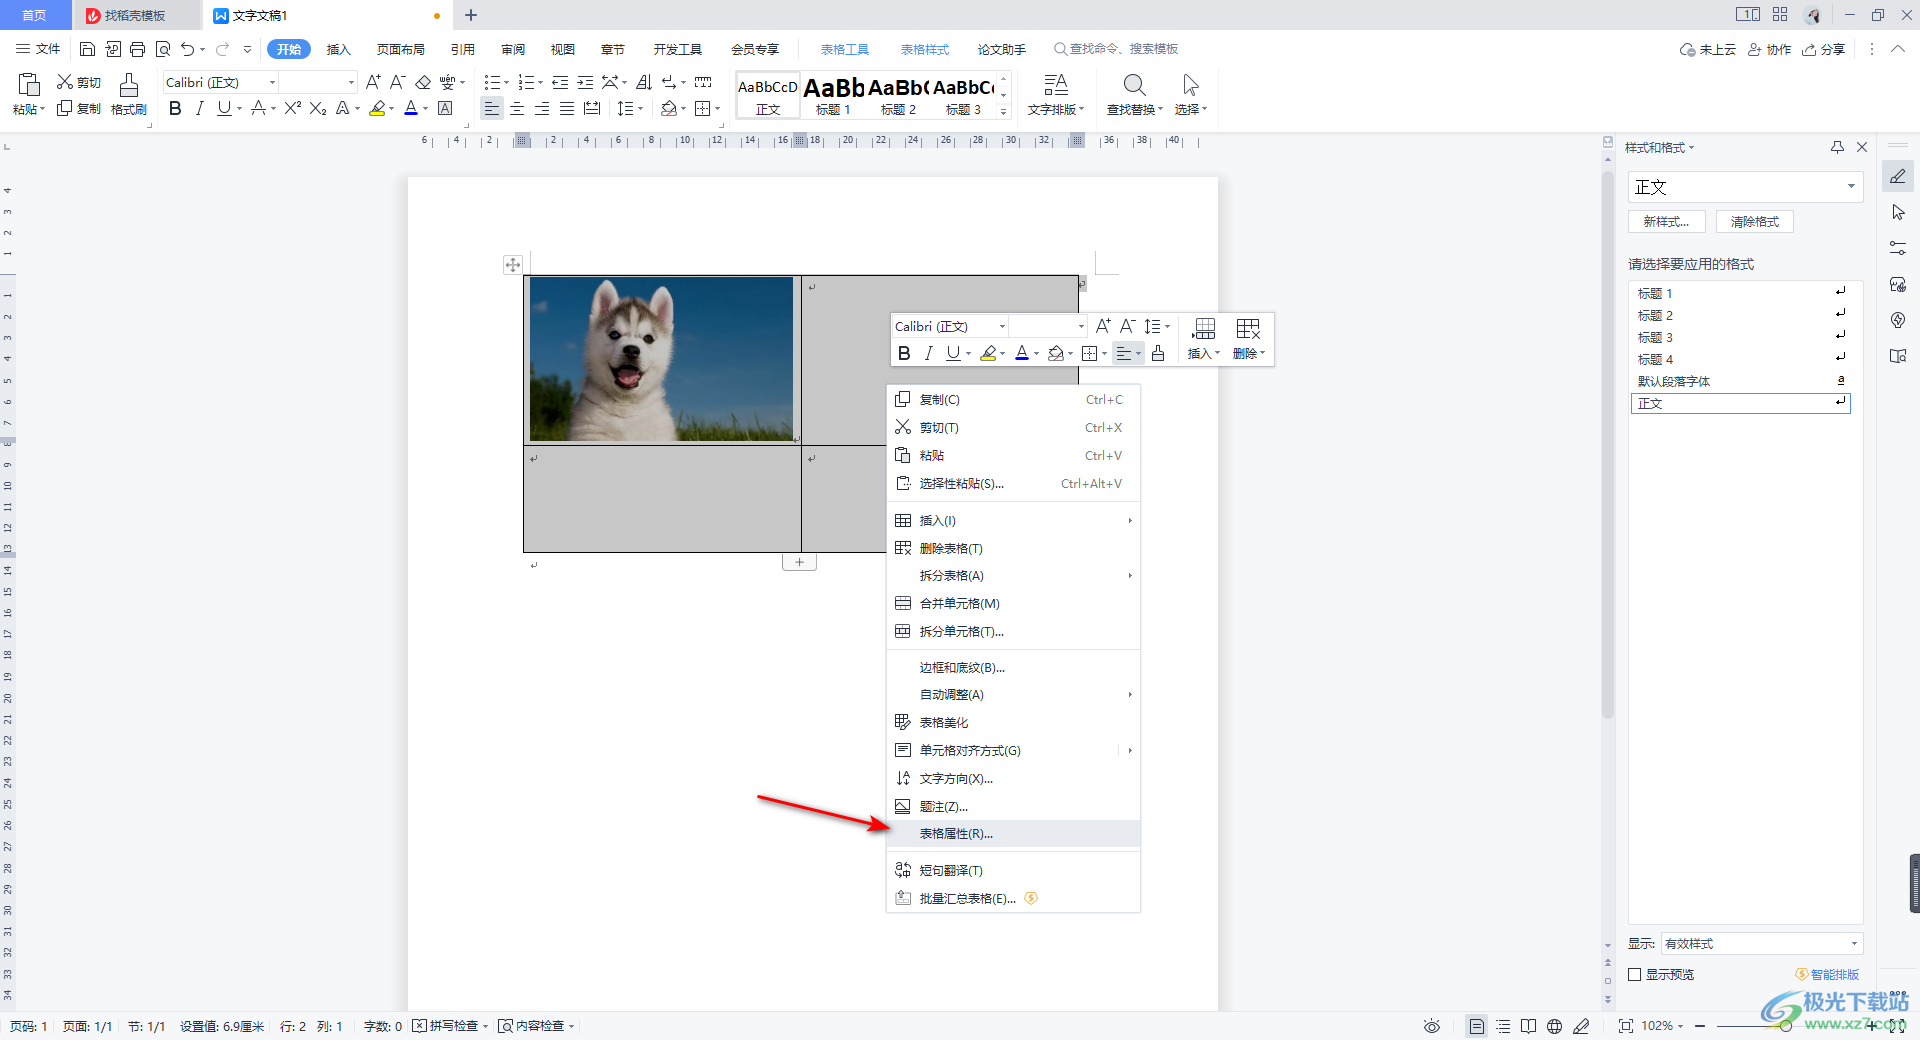Close the Styles and Formatting panel

tap(1862, 147)
